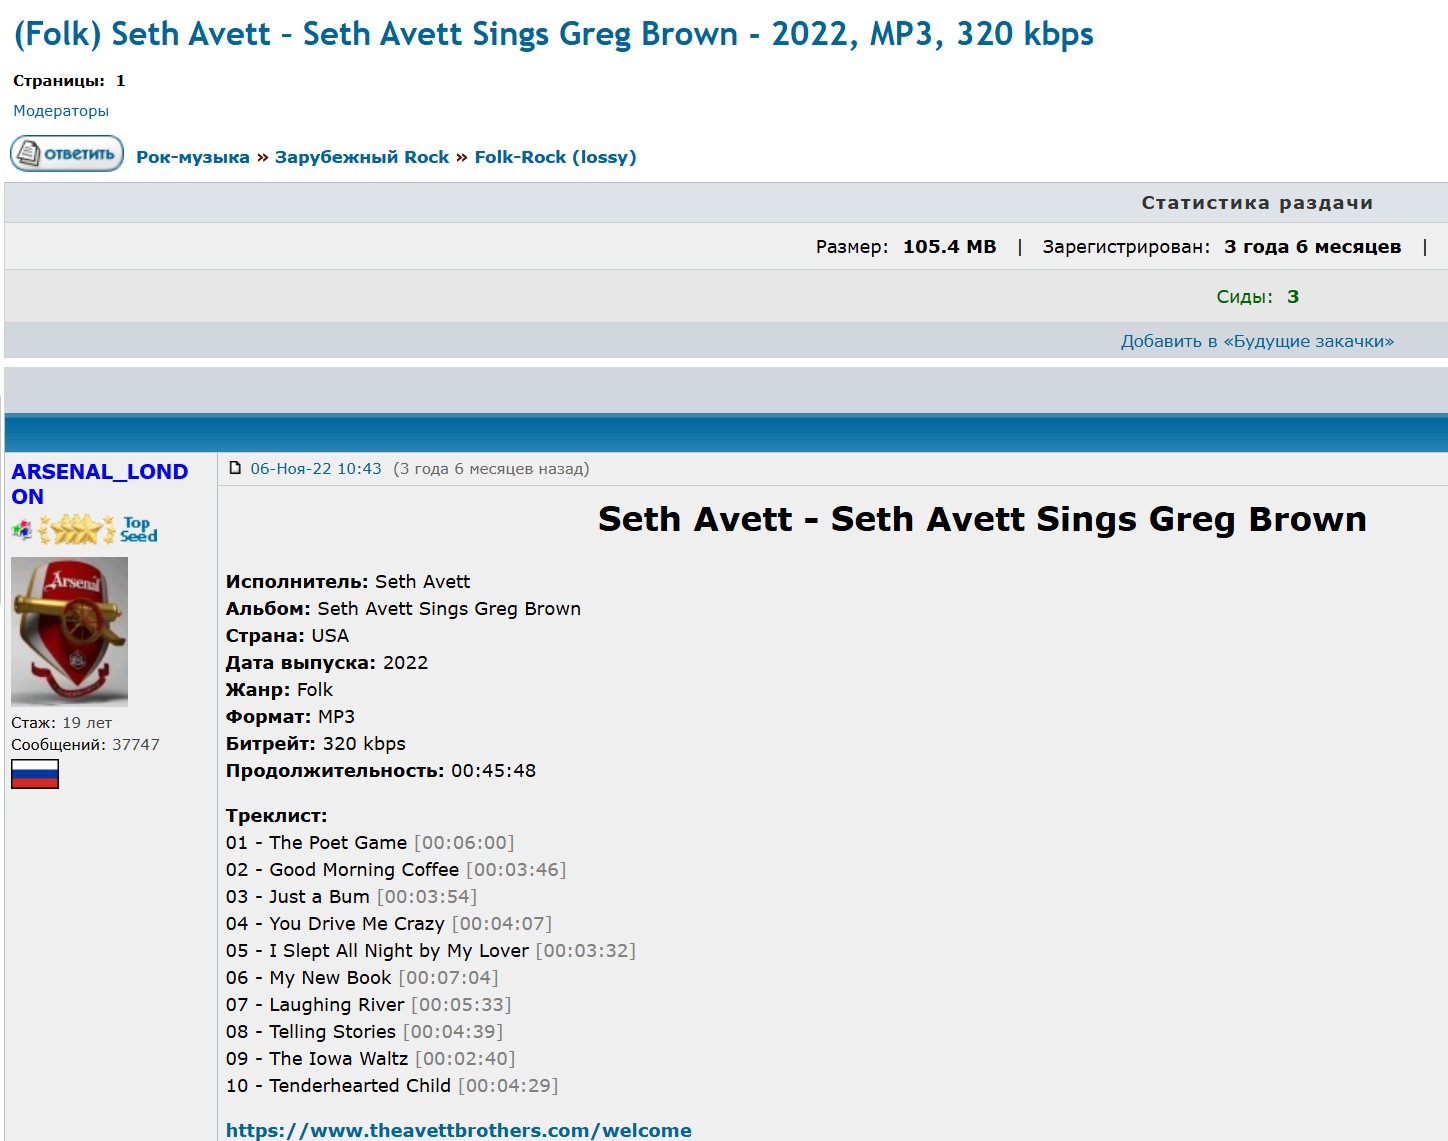The image size is (1448, 1141).
Task: Open the Модераторы link
Action: tap(61, 111)
